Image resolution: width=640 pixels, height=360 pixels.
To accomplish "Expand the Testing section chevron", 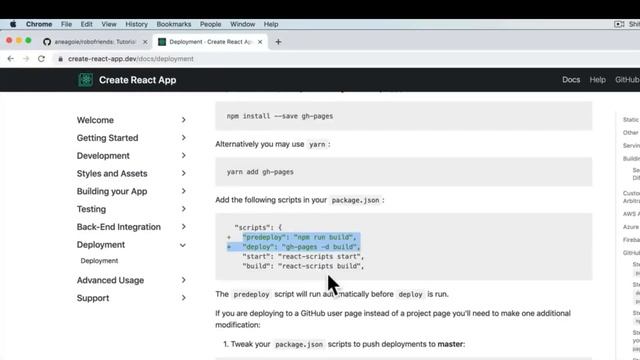I will coord(184,209).
